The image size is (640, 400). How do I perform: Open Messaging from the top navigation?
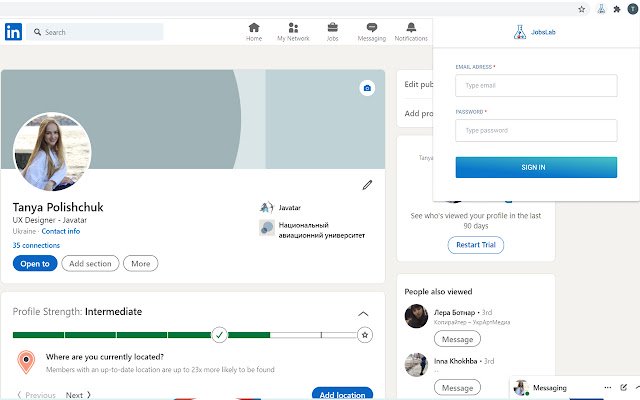(x=371, y=32)
